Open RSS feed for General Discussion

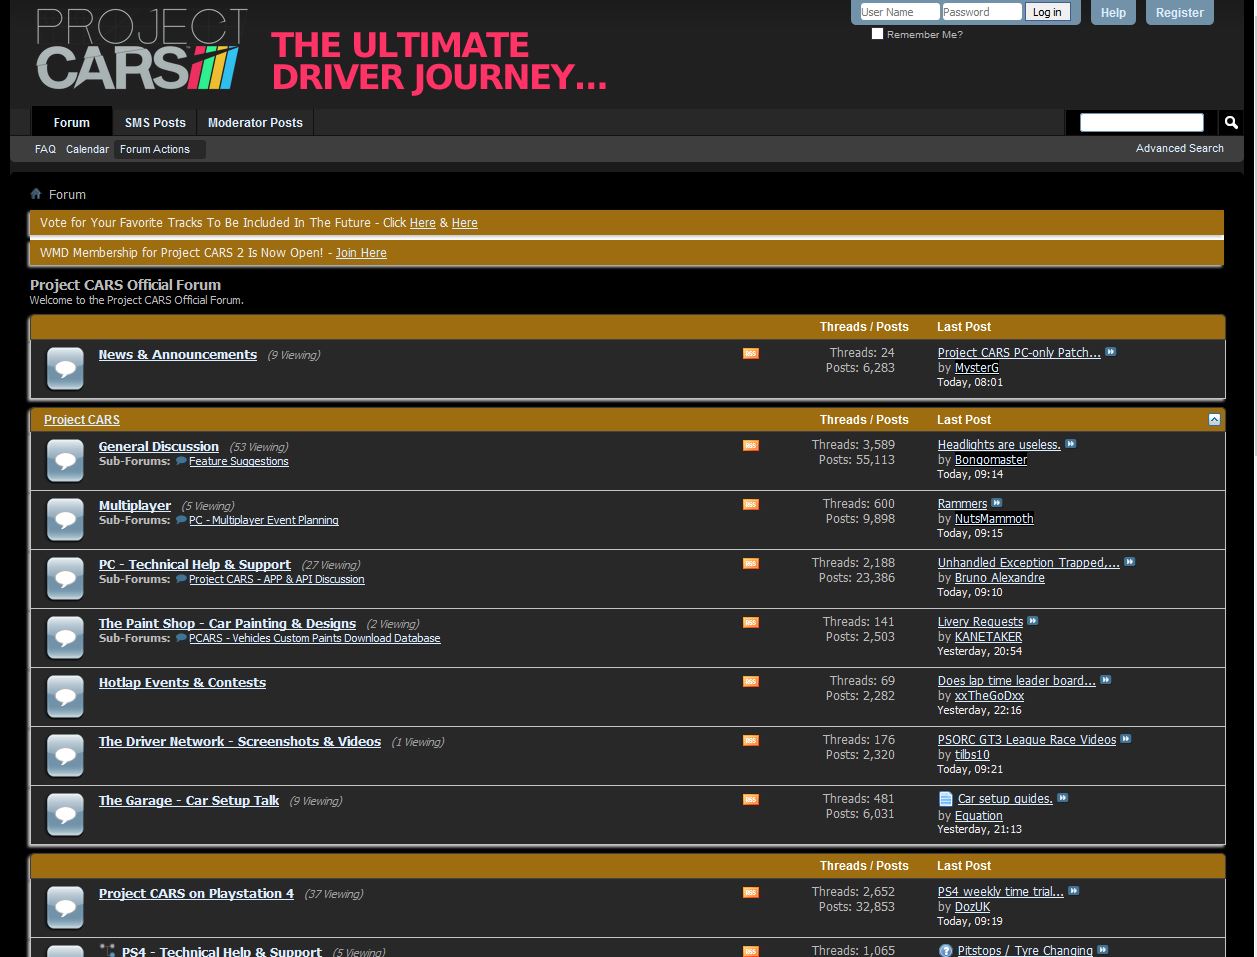click(751, 446)
